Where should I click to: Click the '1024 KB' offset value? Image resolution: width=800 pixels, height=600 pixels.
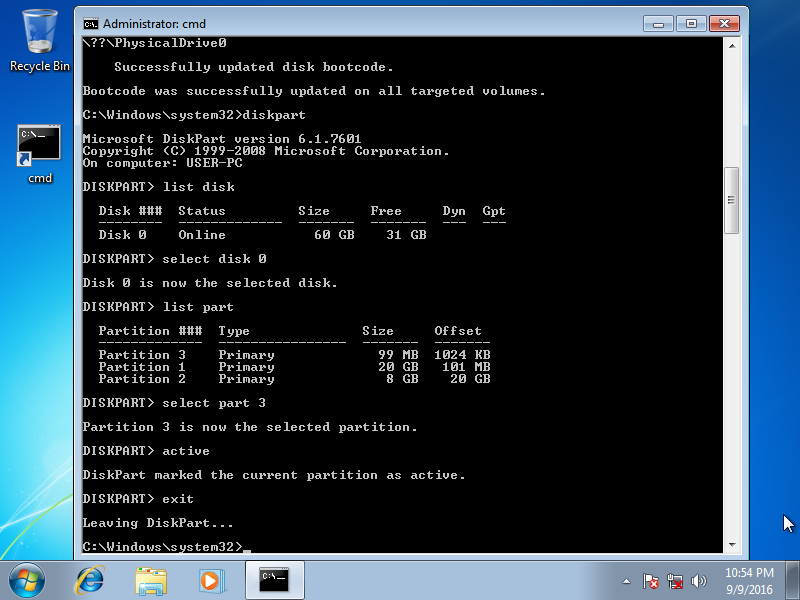[462, 355]
